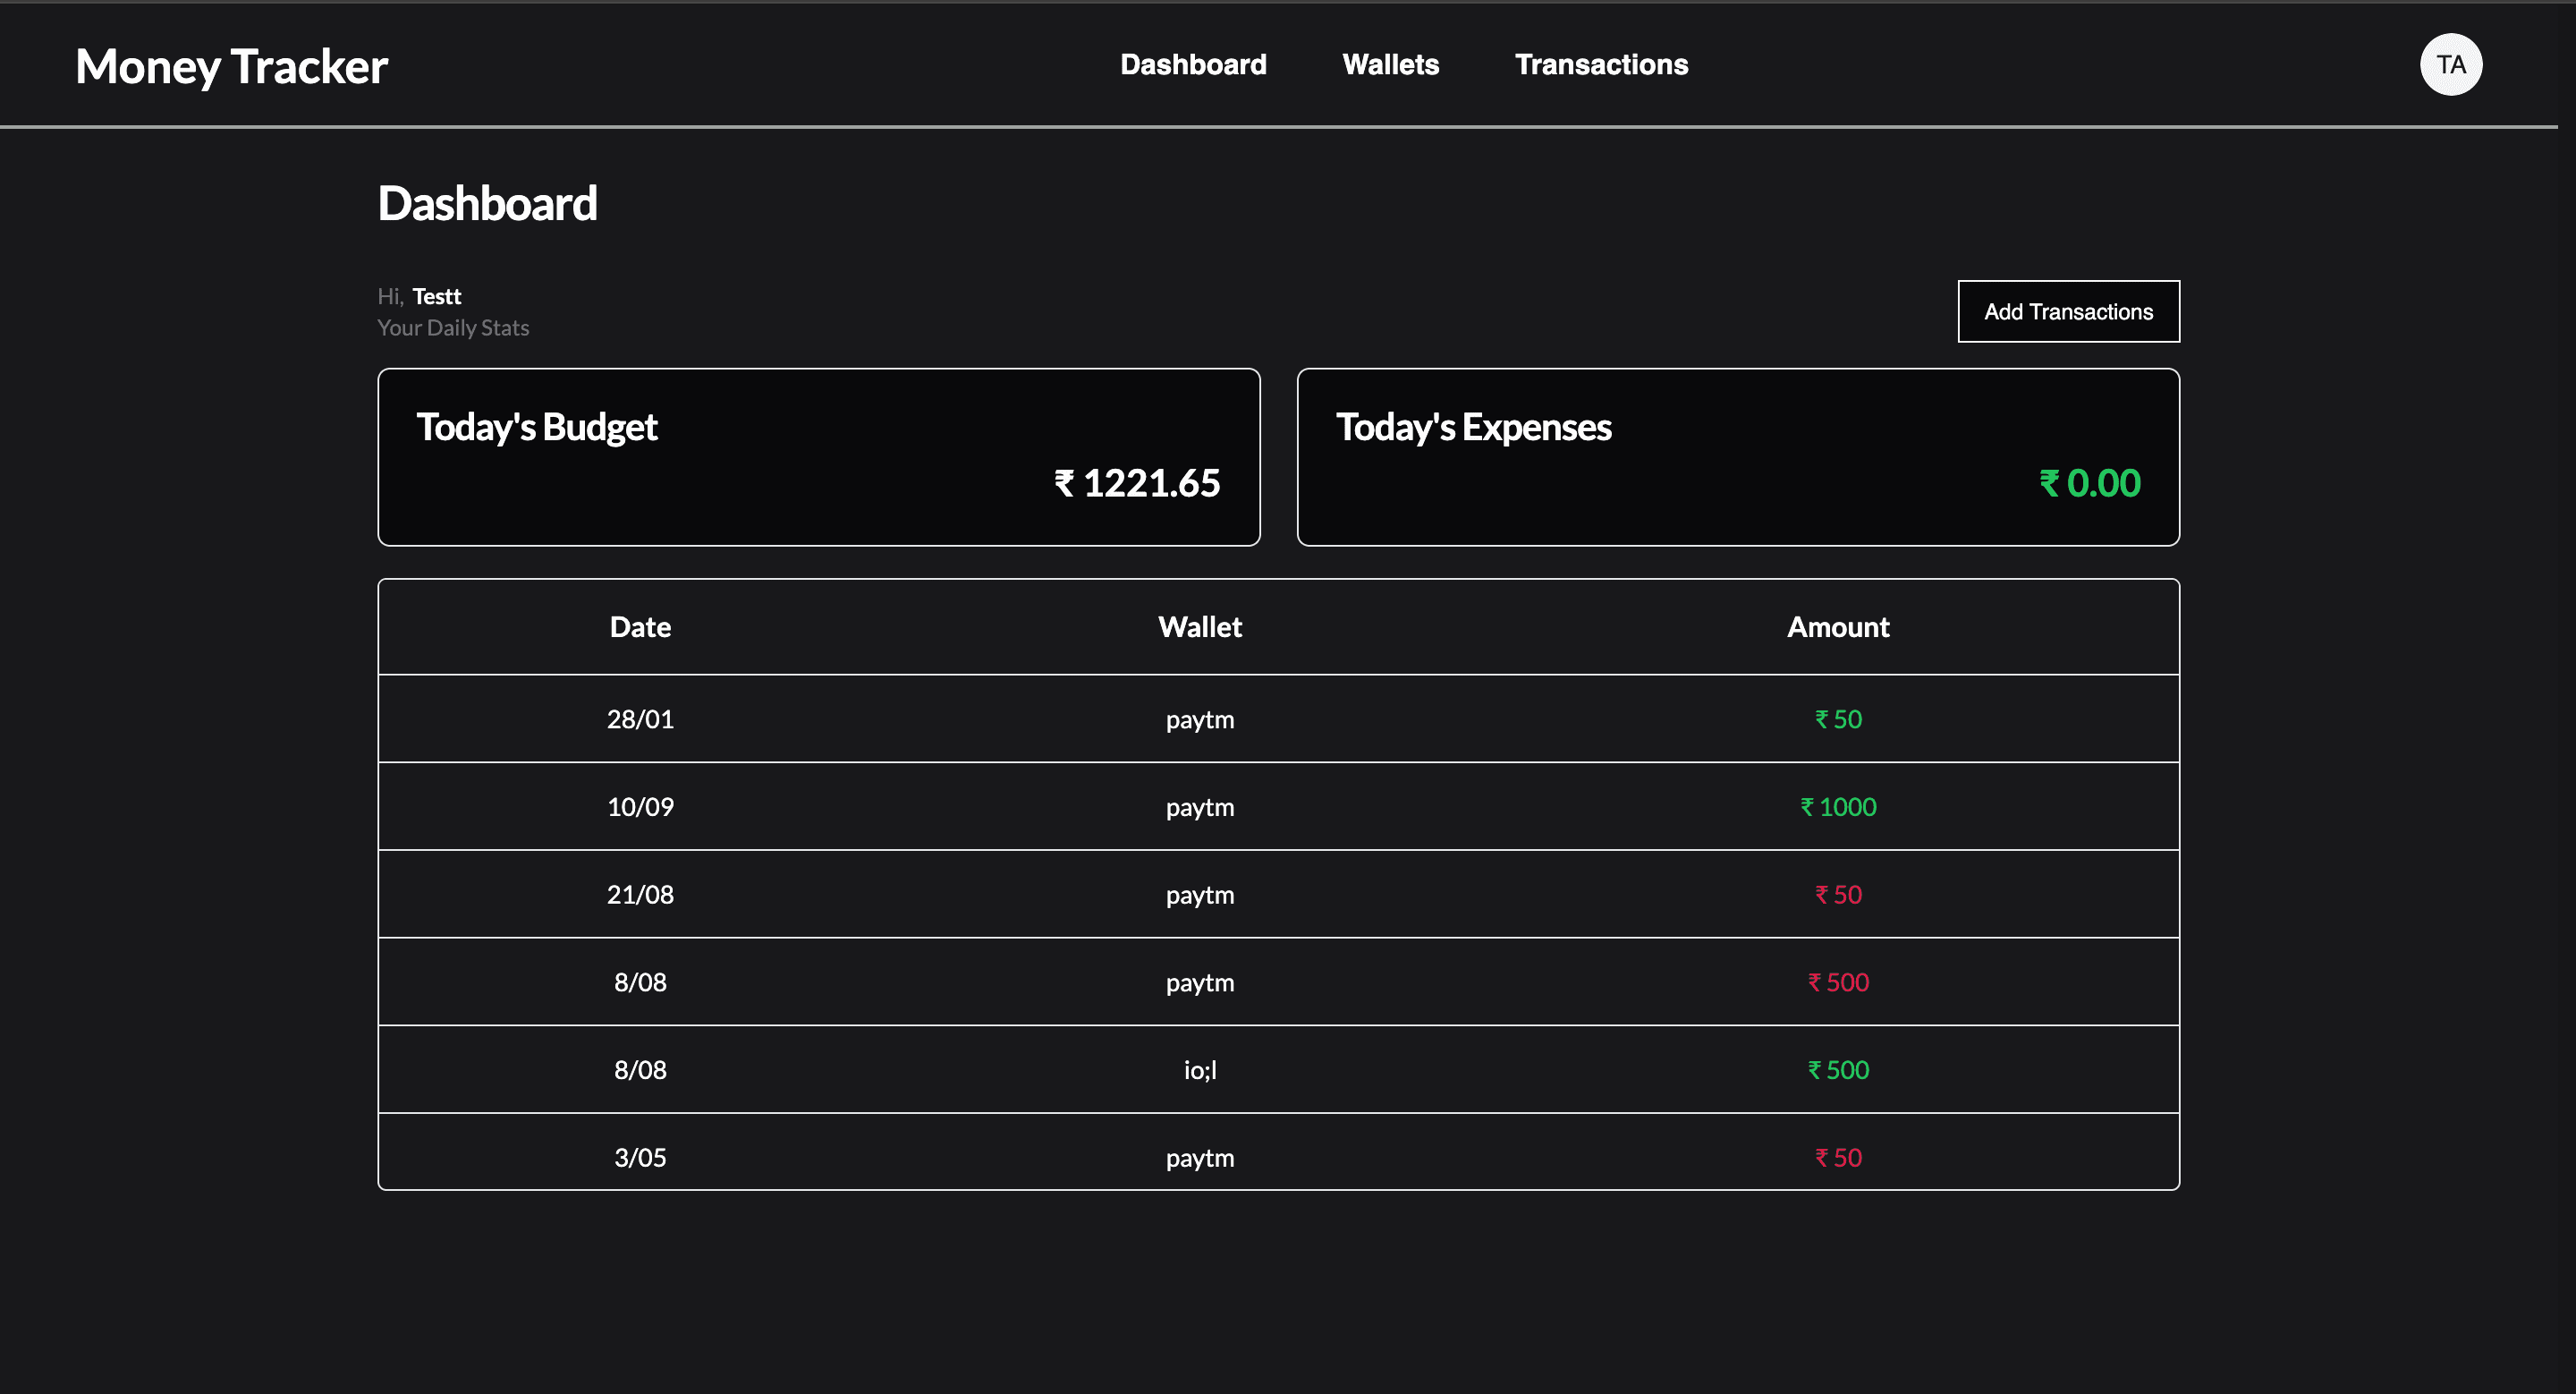Click the red ₹500 amount for 8/08 paytm
Viewport: 2576px width, 1394px height.
click(1838, 981)
